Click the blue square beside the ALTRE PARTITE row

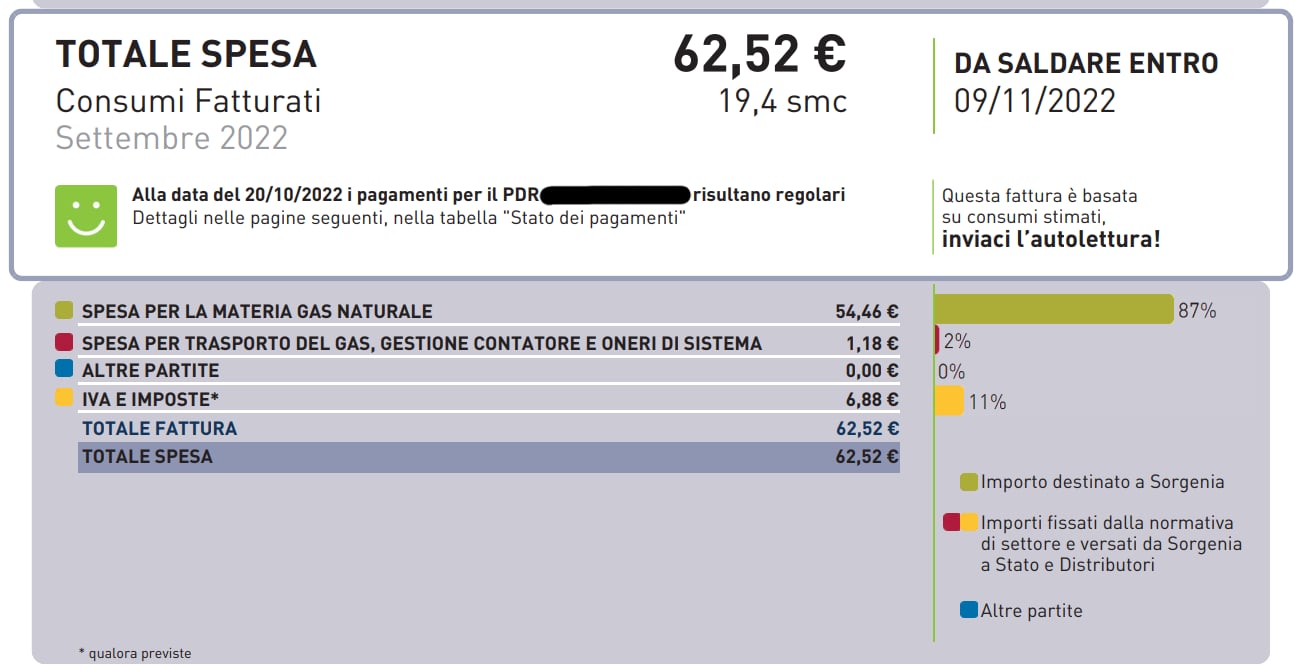(x=65, y=369)
